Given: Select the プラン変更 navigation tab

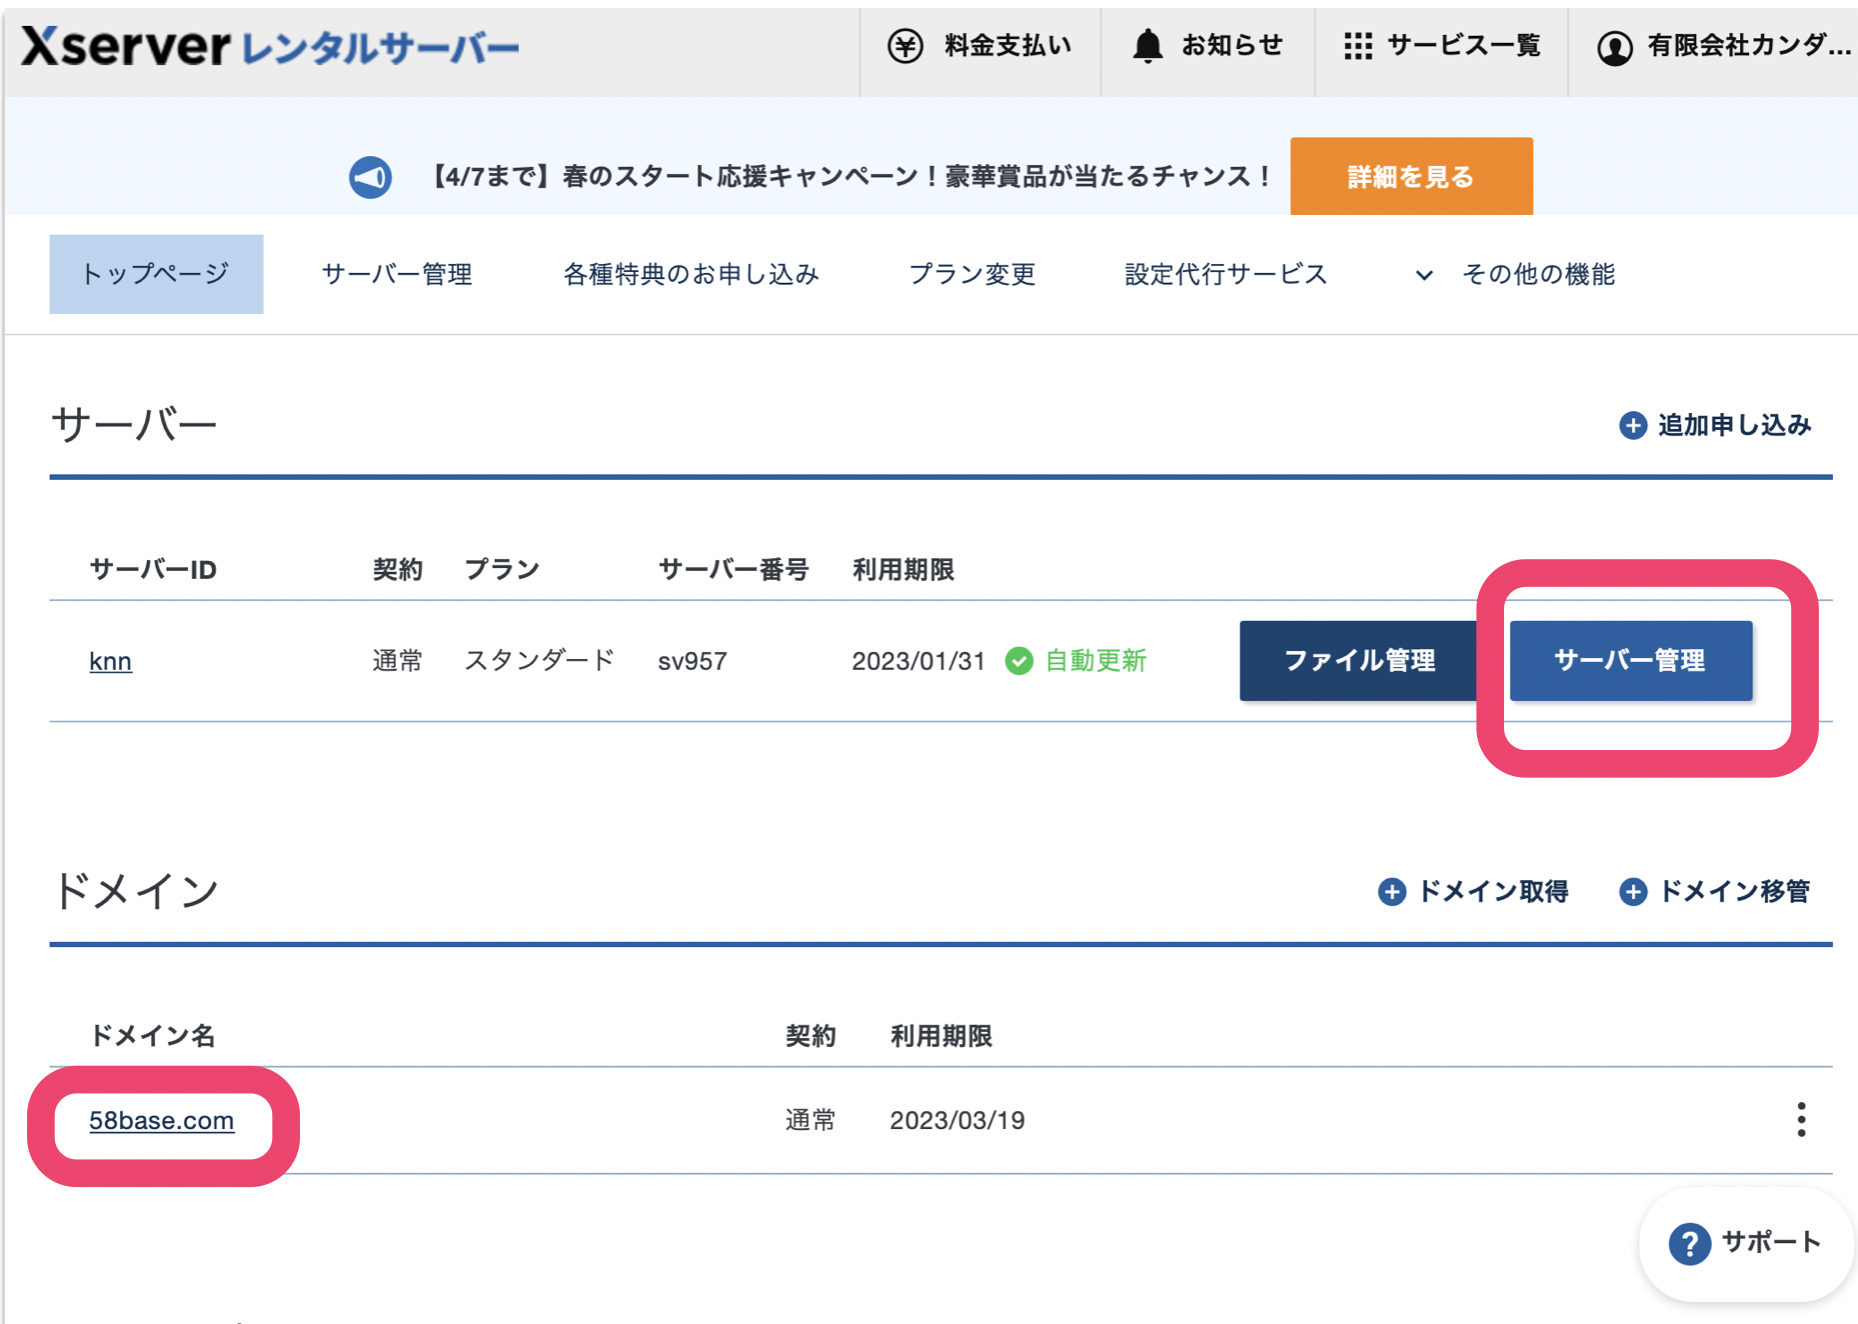Looking at the screenshot, I should (x=971, y=274).
